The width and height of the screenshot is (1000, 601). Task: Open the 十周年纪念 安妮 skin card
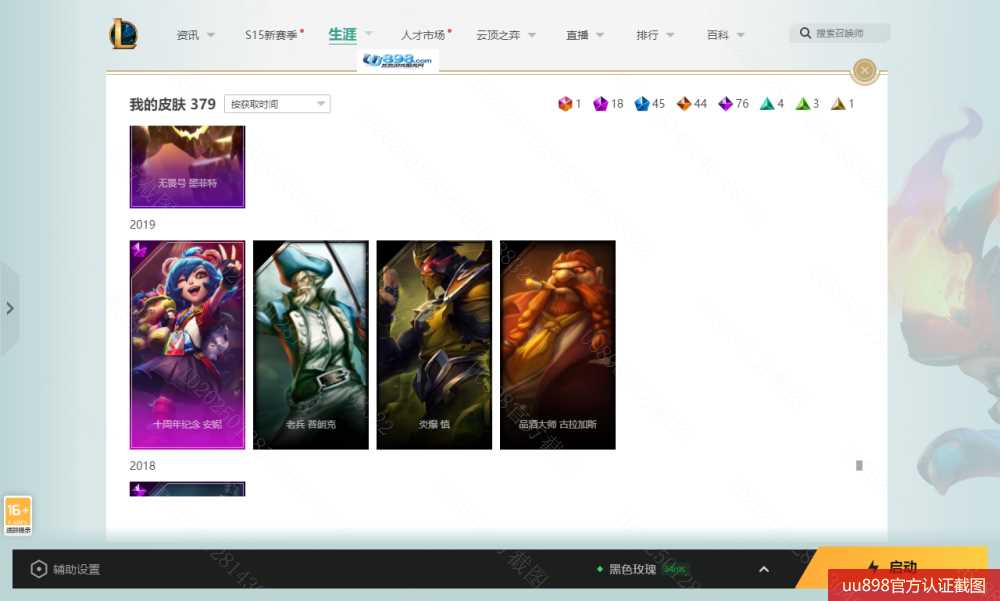pyautogui.click(x=188, y=345)
